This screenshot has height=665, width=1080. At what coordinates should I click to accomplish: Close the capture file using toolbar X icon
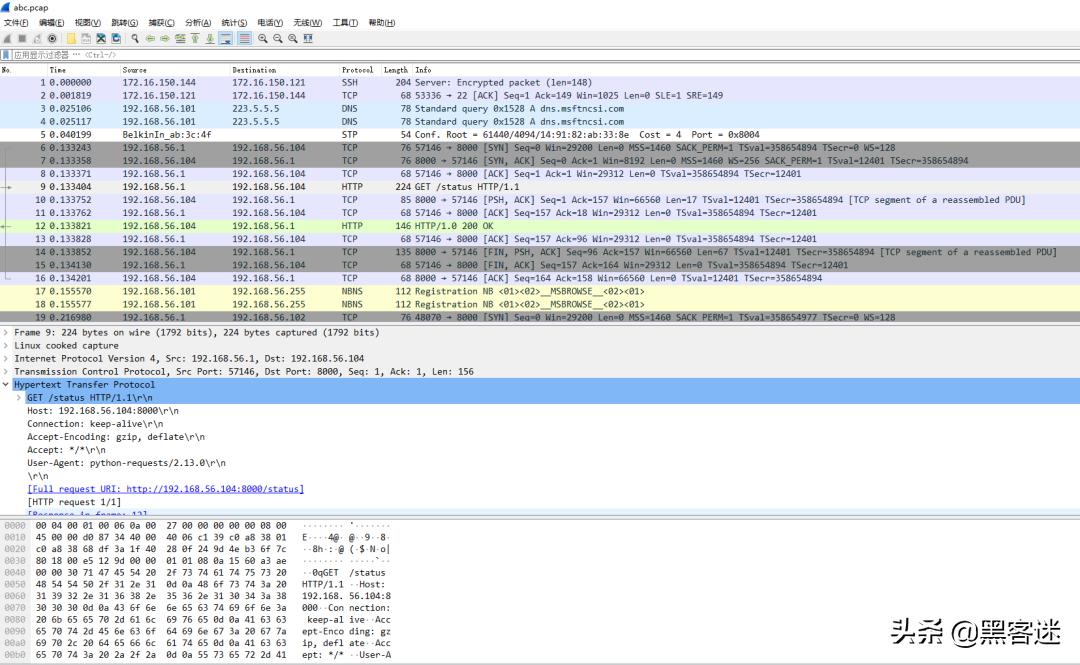[x=101, y=38]
